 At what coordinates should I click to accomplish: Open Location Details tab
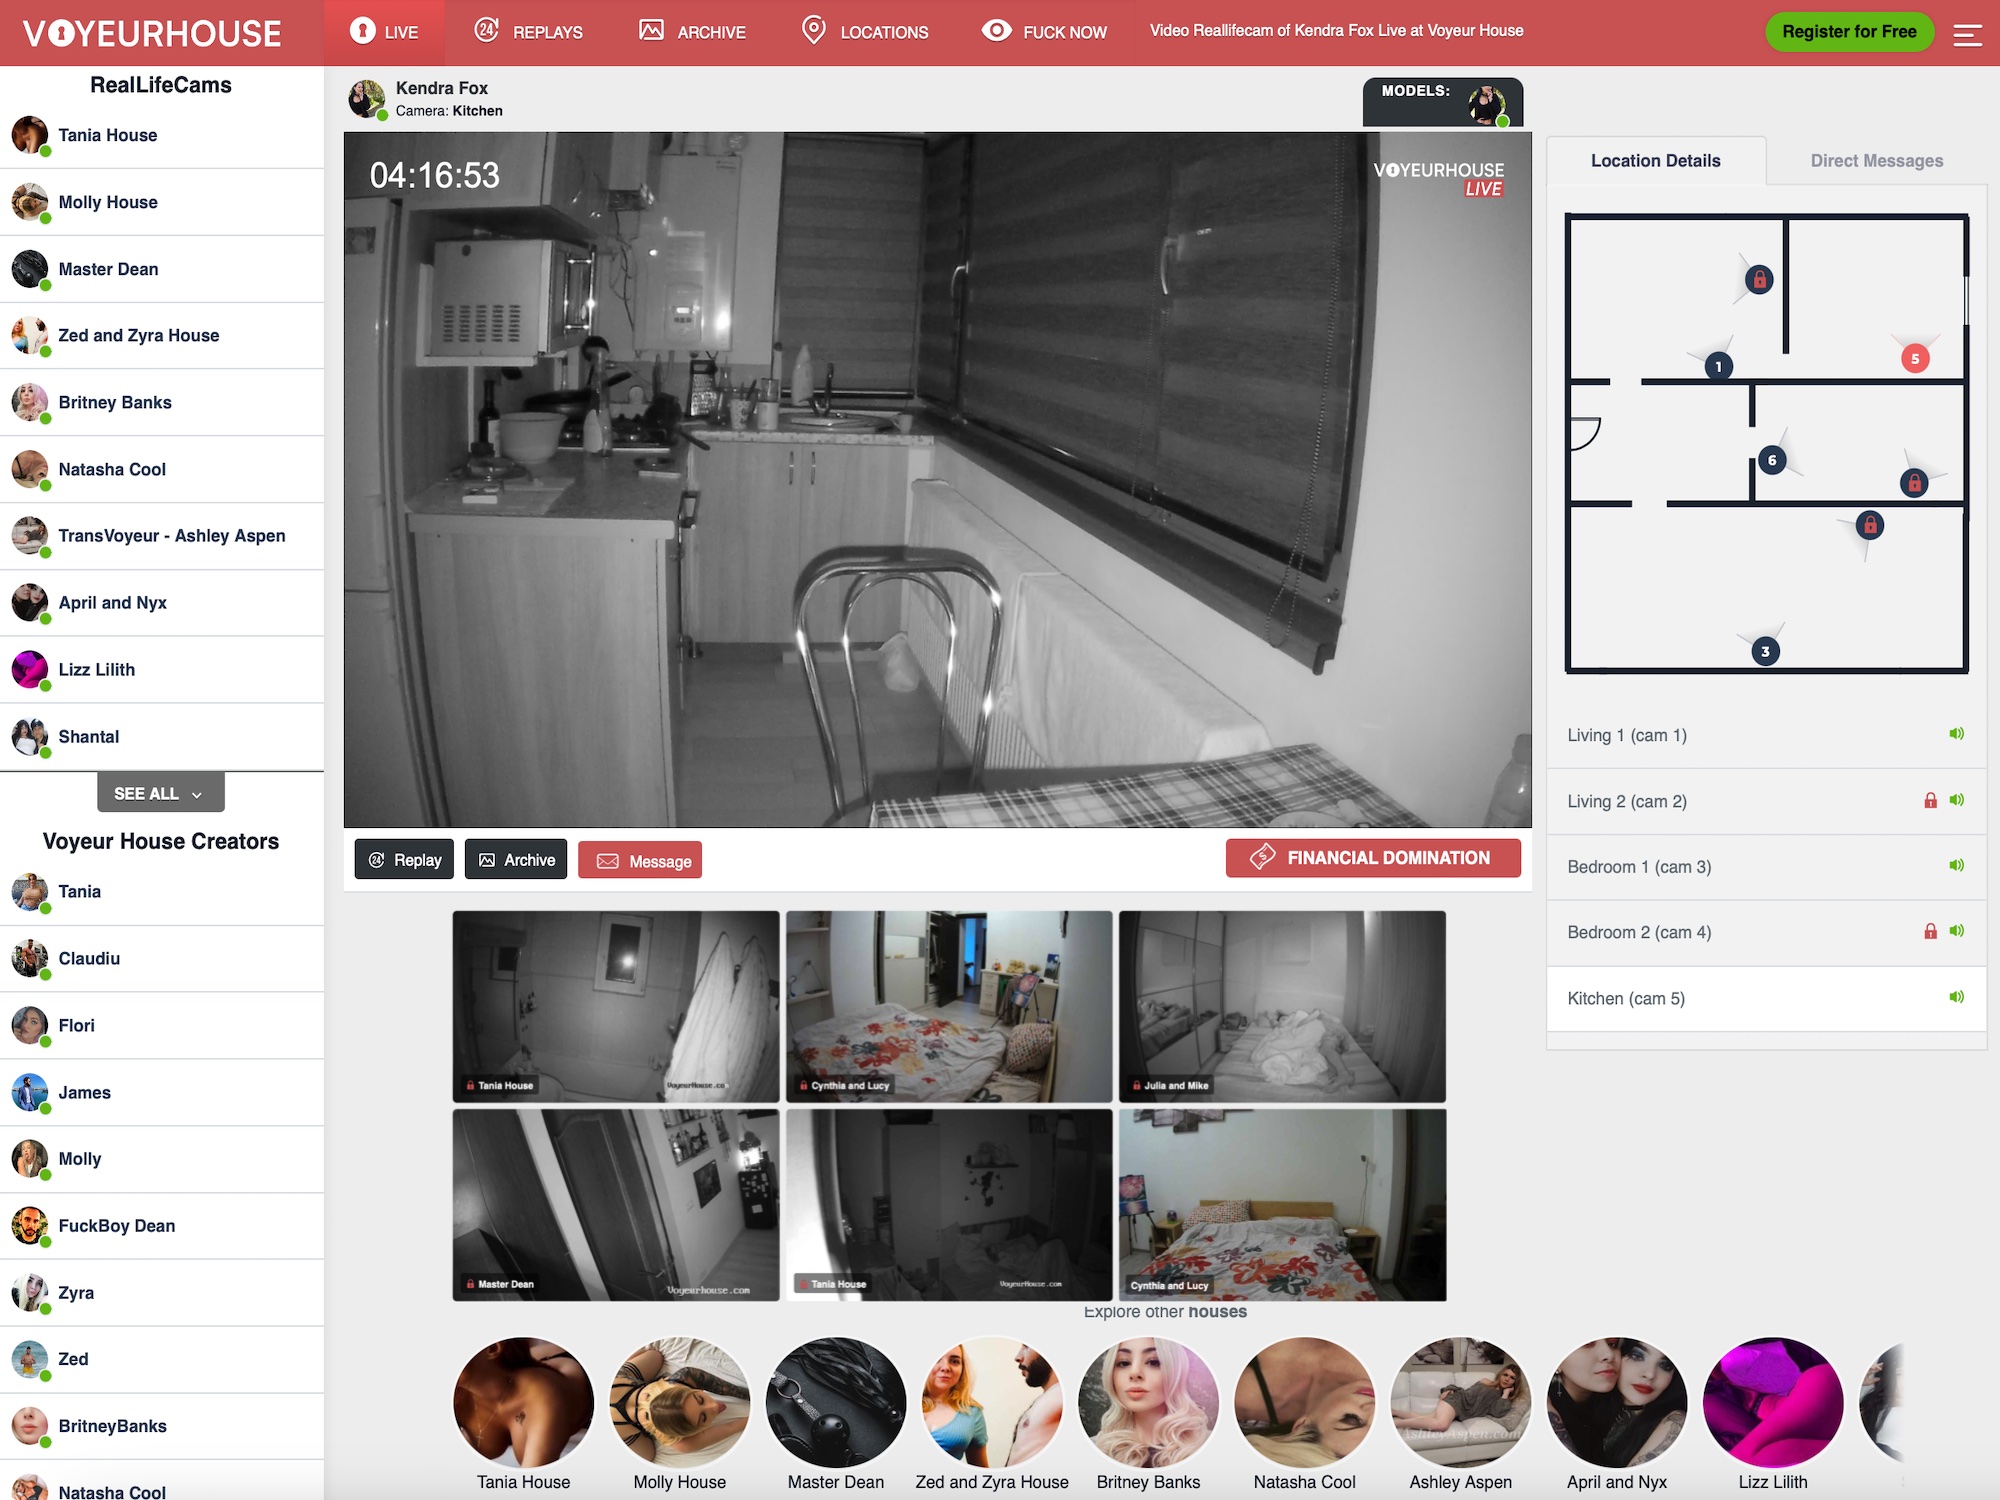1655,161
